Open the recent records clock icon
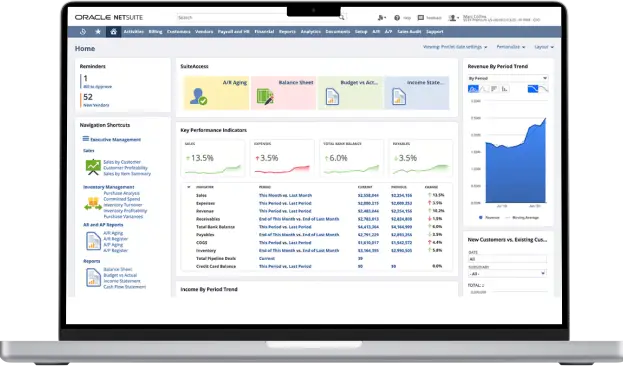This screenshot has height=366, width=623. click(83, 32)
